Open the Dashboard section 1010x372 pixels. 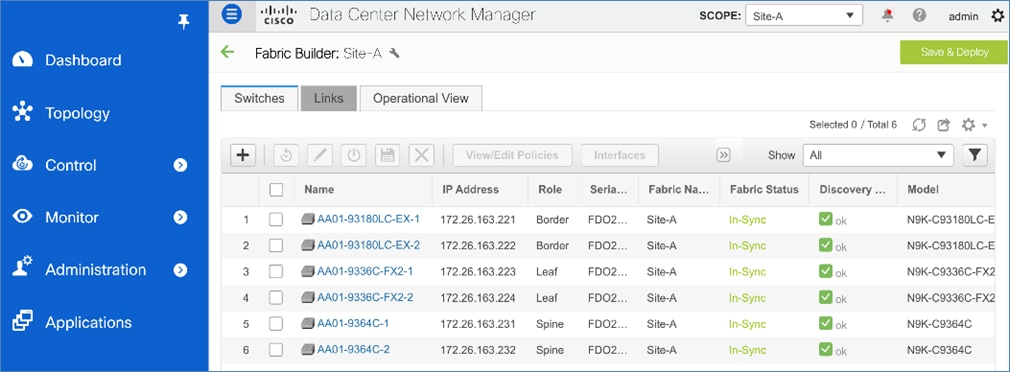click(83, 60)
